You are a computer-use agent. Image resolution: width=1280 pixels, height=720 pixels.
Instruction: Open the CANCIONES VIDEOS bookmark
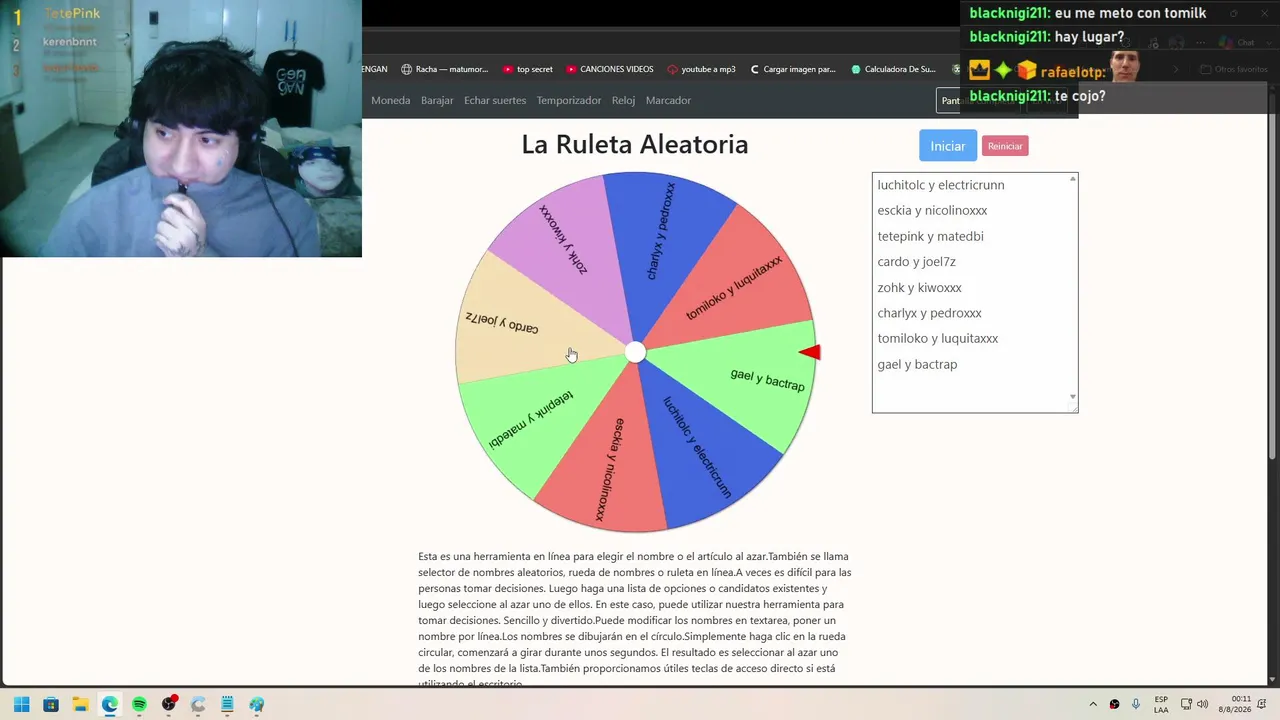click(x=609, y=69)
